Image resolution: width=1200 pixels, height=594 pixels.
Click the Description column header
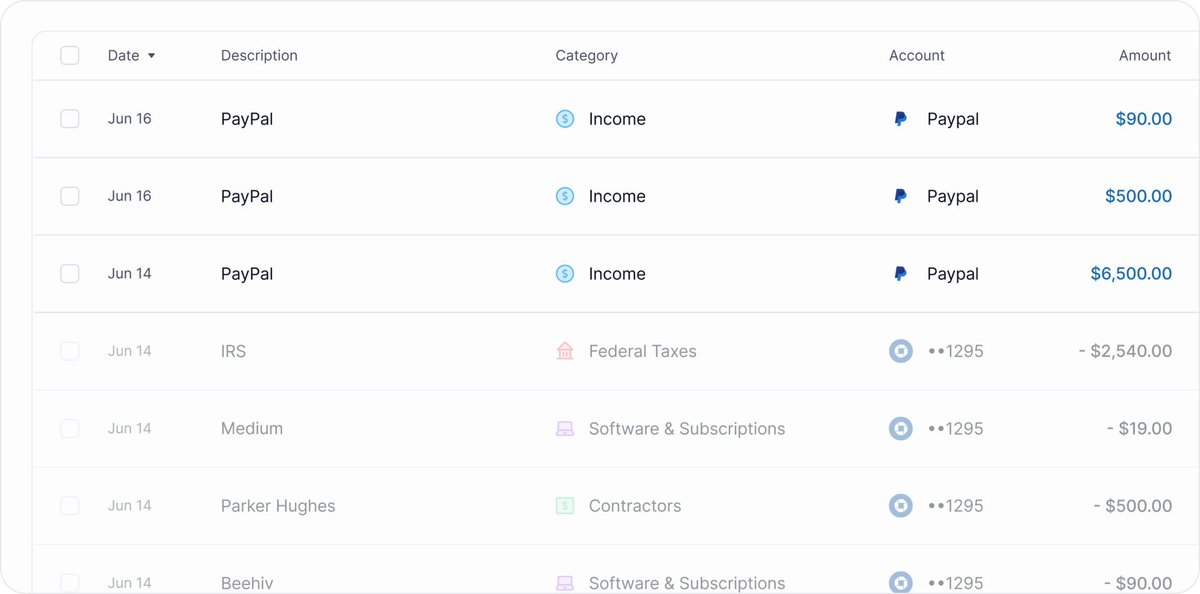[259, 56]
